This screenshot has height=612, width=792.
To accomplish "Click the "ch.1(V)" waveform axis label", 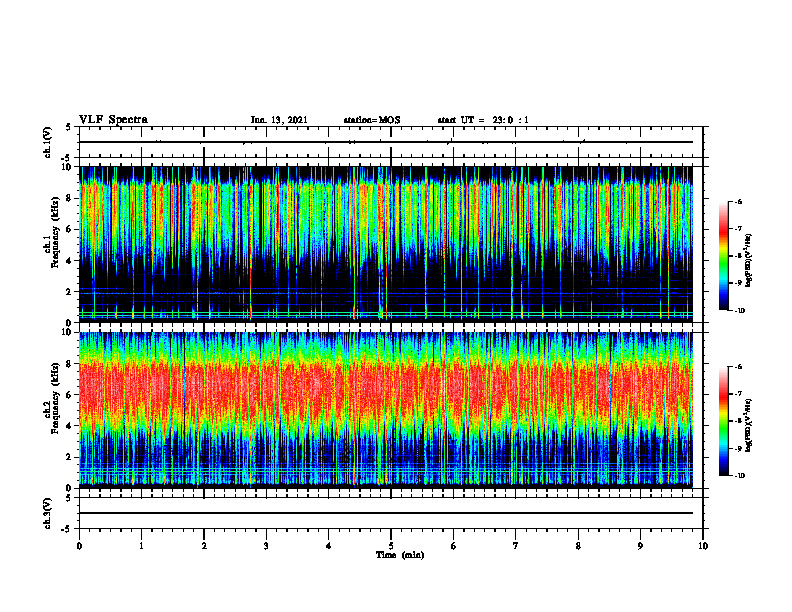I will [x=48, y=142].
